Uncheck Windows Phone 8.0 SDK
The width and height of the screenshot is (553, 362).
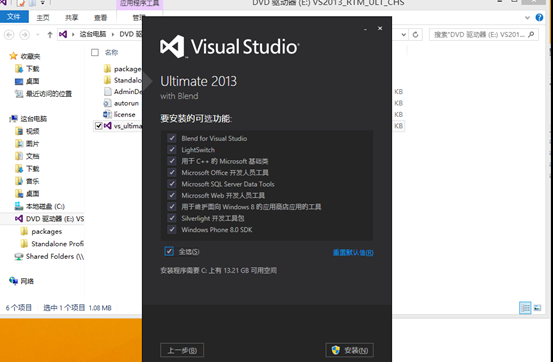172,229
